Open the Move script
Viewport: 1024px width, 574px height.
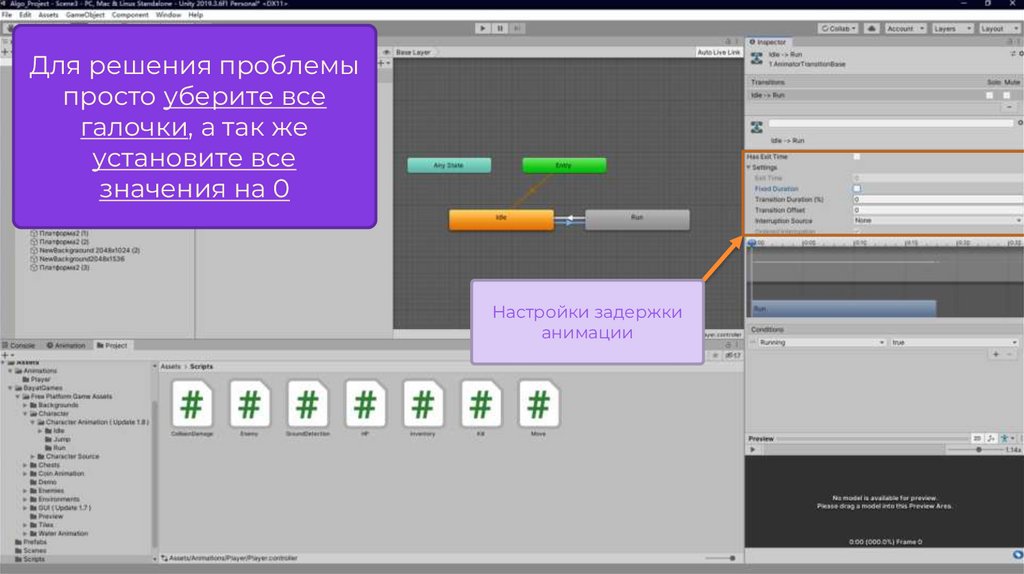tap(538, 407)
